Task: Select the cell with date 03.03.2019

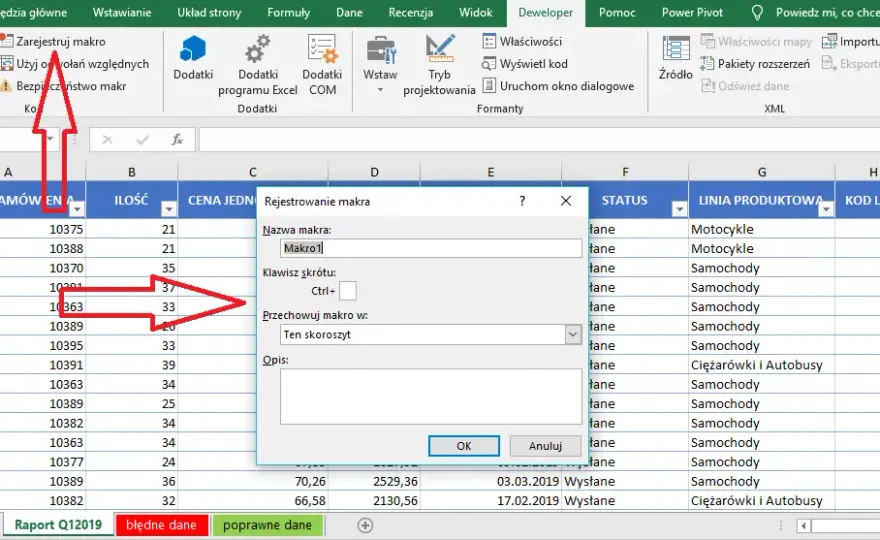Action: (491, 481)
